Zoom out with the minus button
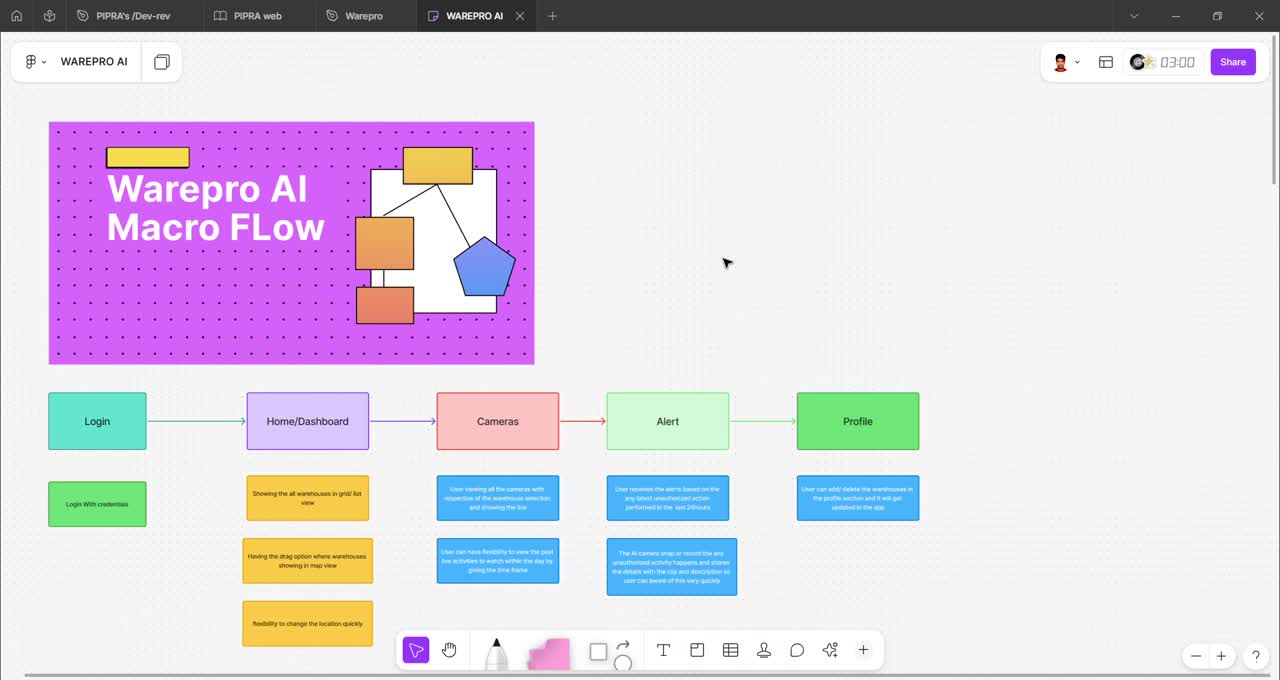1280x680 pixels. pyautogui.click(x=1196, y=656)
